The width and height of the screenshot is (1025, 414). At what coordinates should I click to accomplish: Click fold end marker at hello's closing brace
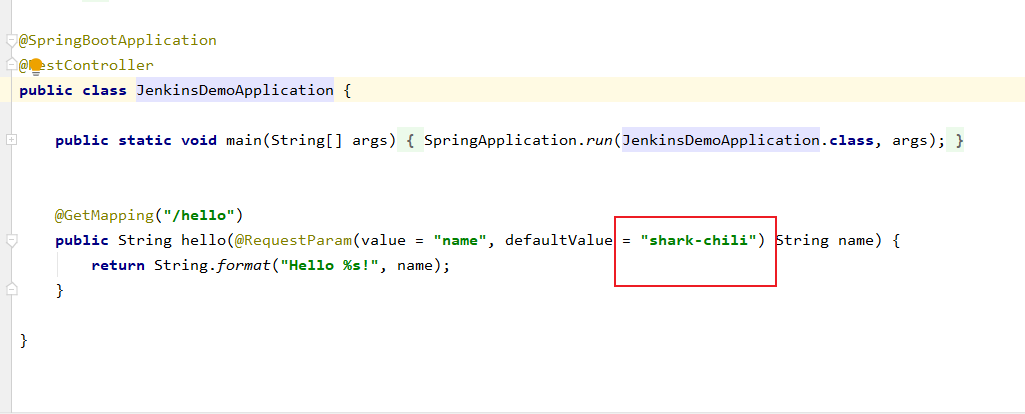pyautogui.click(x=11, y=289)
